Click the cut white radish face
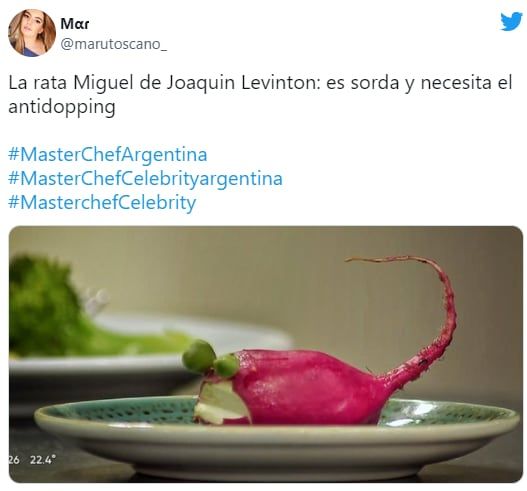This screenshot has width=527, height=491. tap(220, 403)
